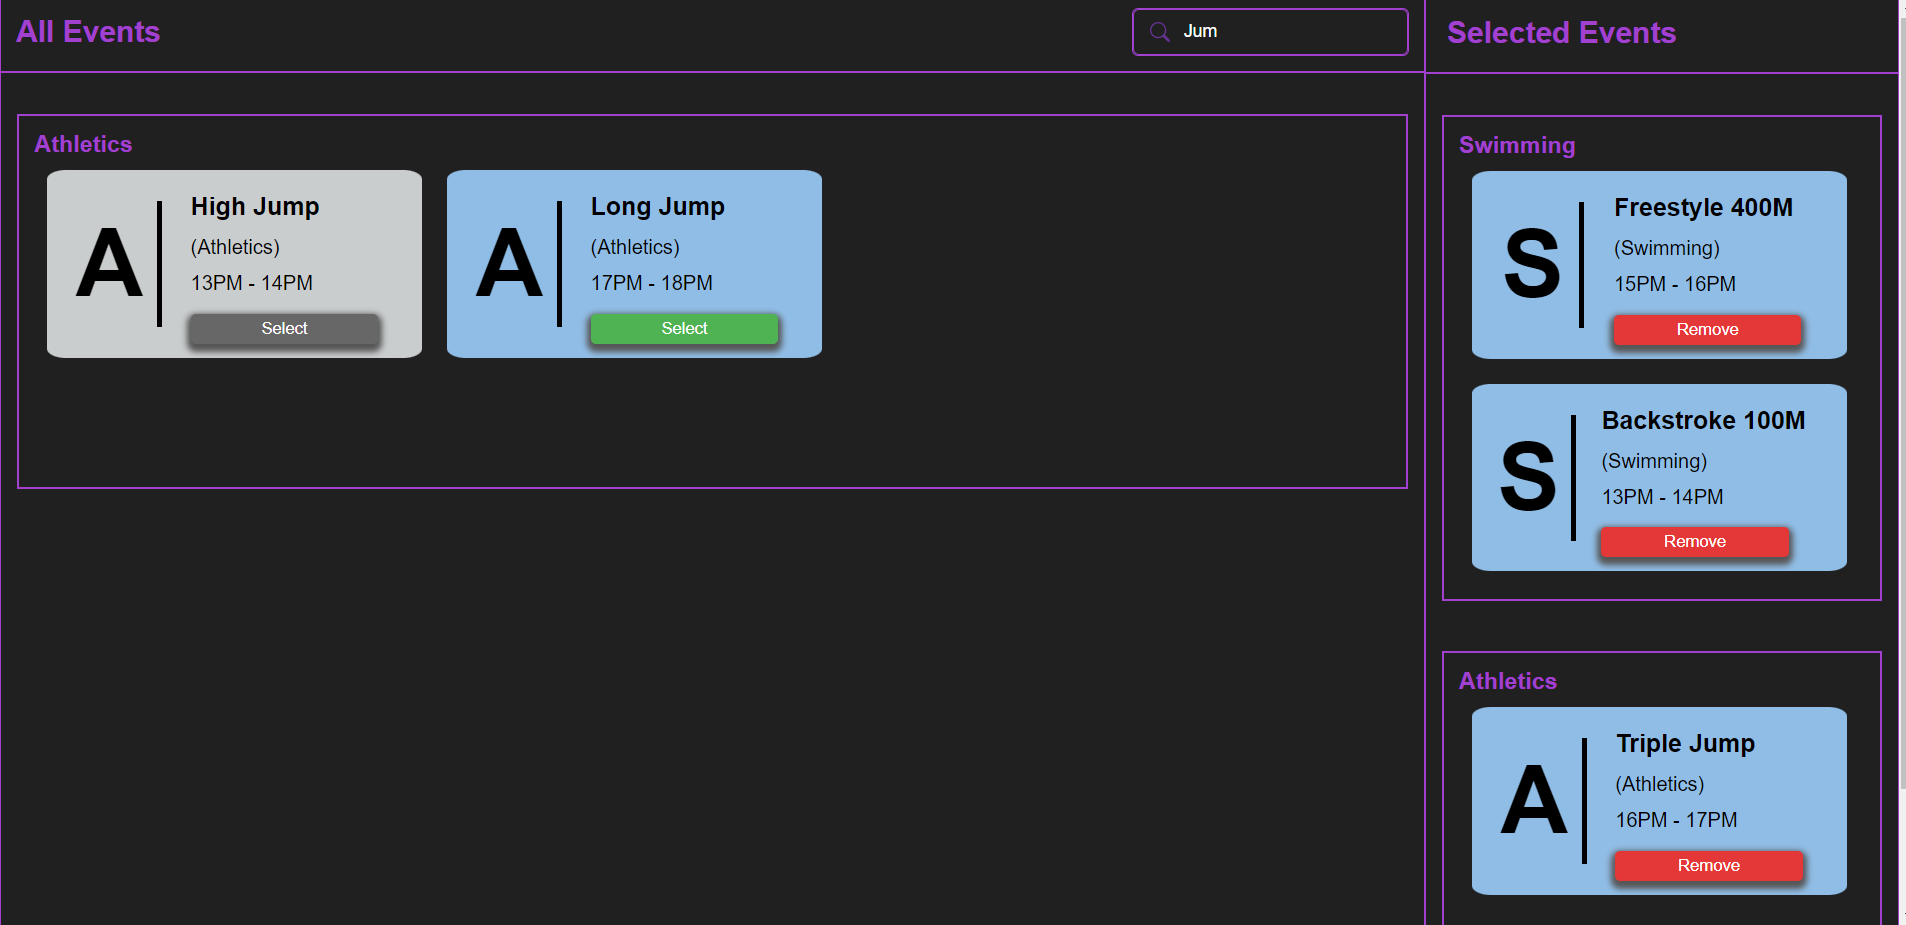The width and height of the screenshot is (1906, 925).
Task: Click the Swimming label in Selected Events
Action: [x=1516, y=145]
